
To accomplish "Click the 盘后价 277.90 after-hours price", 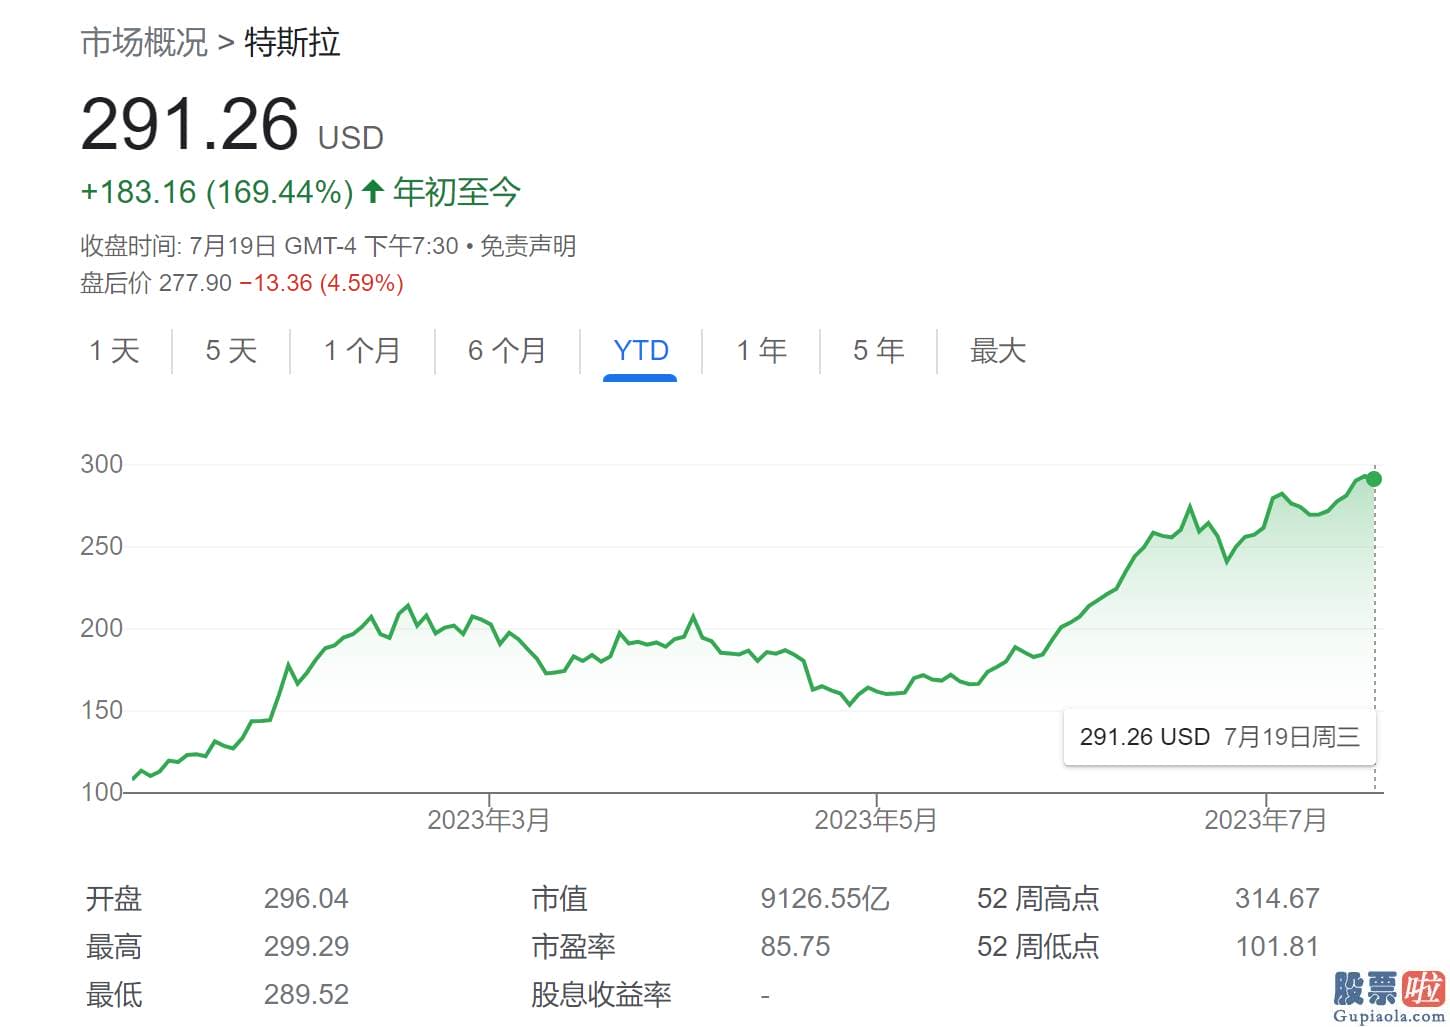I will [156, 283].
